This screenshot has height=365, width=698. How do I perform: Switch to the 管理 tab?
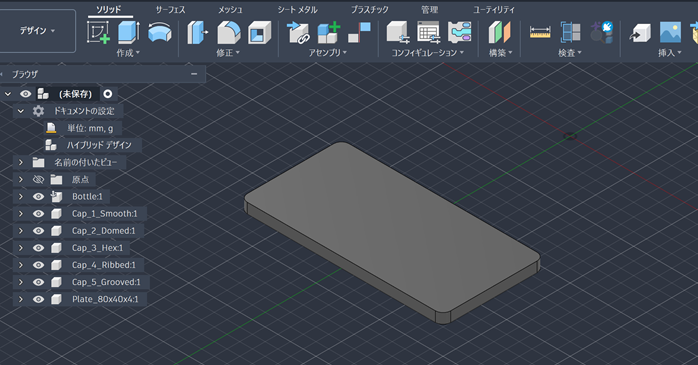click(430, 9)
